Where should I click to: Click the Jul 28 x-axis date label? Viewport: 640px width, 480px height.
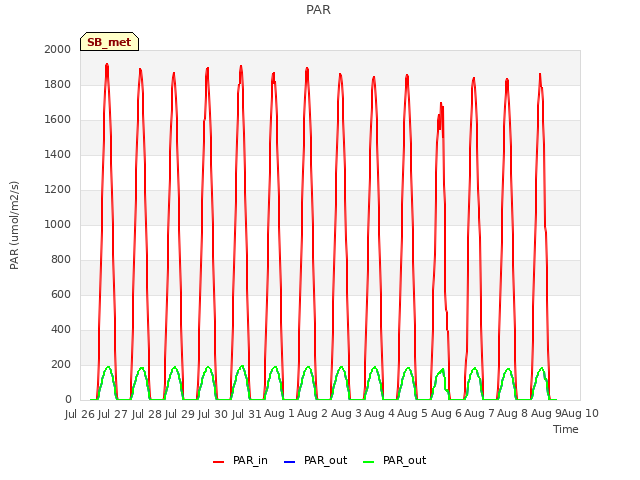point(147,414)
